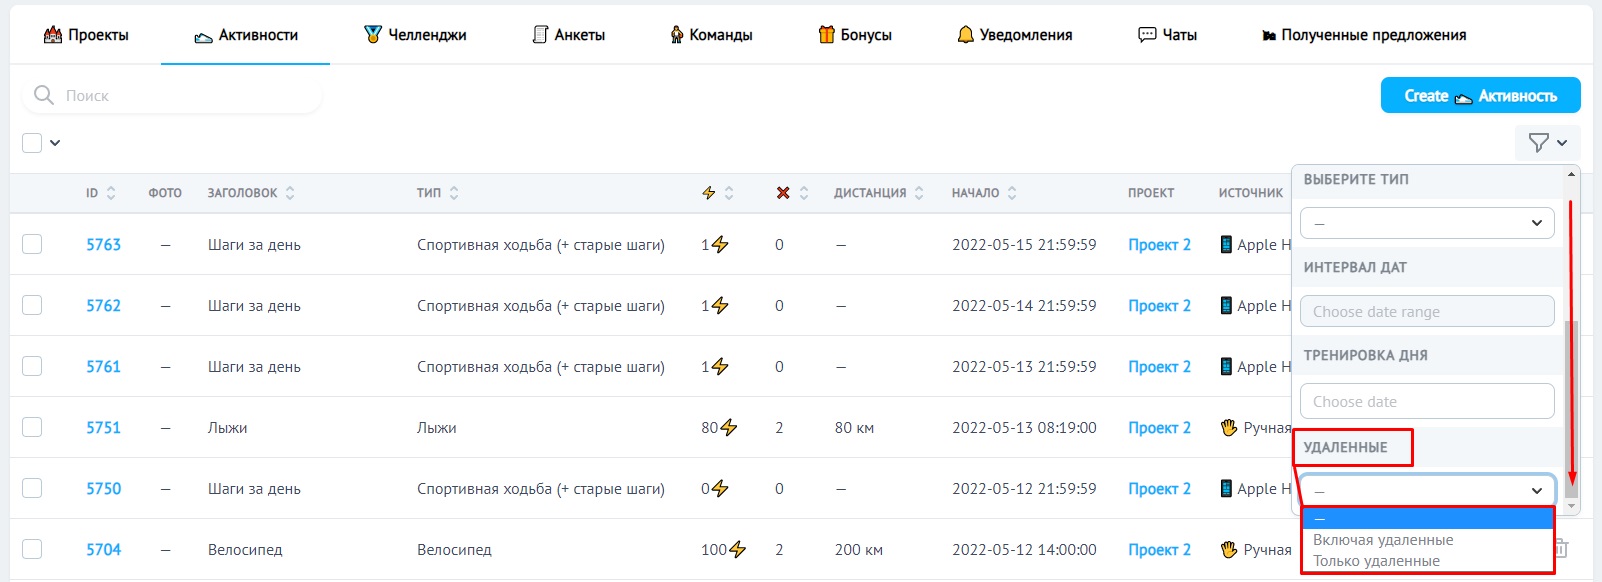The height and width of the screenshot is (582, 1602).
Task: Click the 200 км distance cell
Action: (858, 549)
